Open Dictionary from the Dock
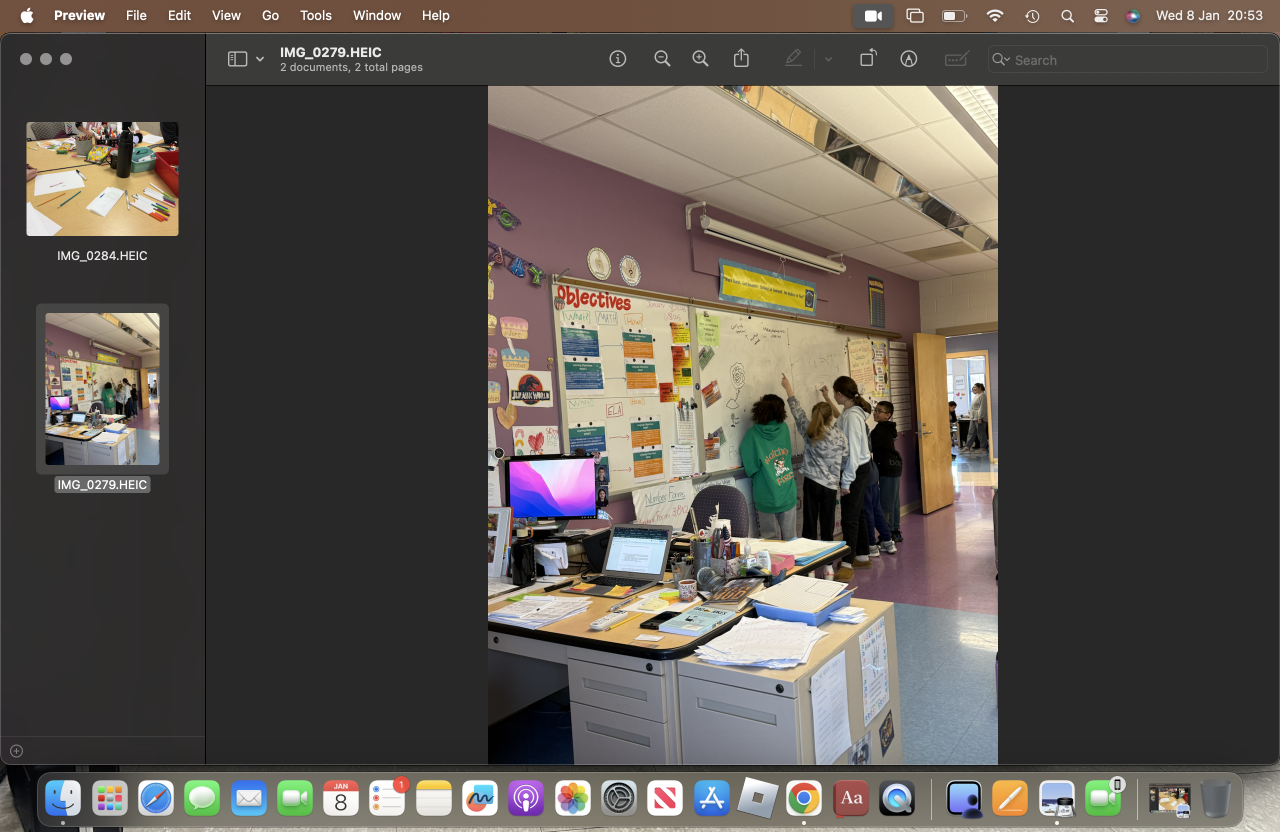The width and height of the screenshot is (1280, 832). click(851, 798)
